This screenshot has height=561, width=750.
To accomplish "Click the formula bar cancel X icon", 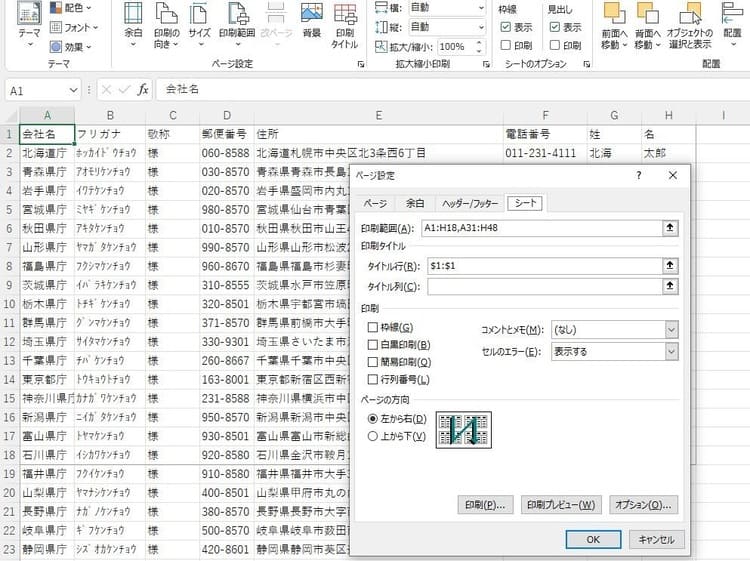I will point(106,89).
